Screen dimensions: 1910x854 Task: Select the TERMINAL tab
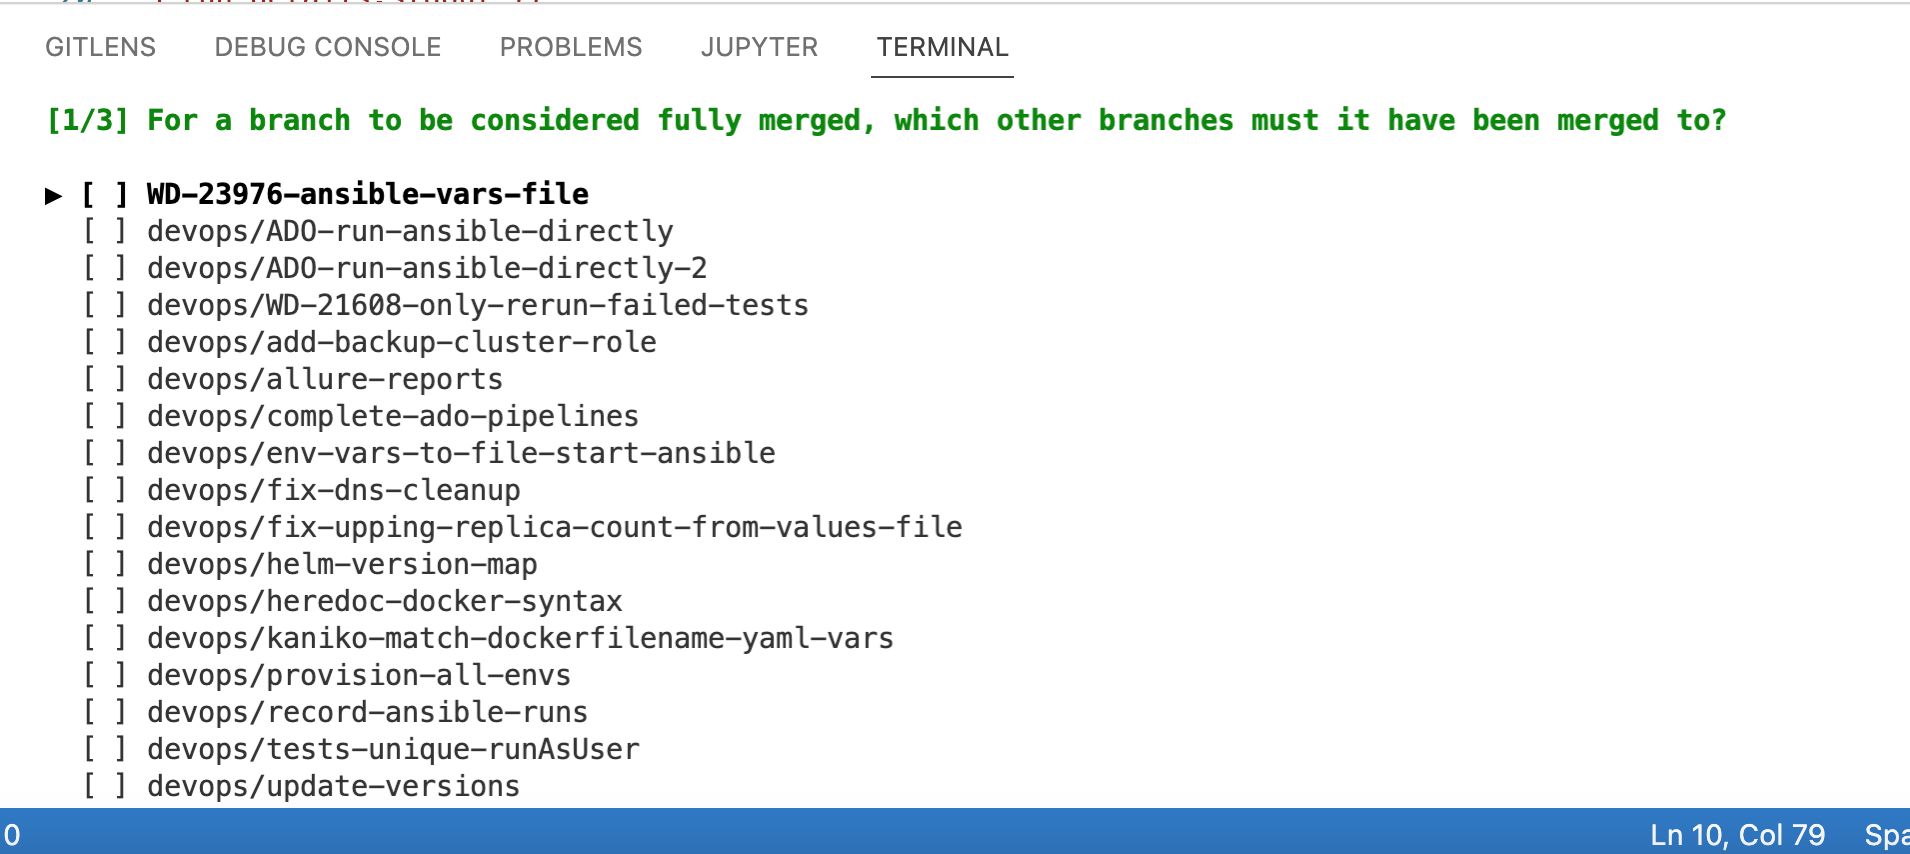941,47
